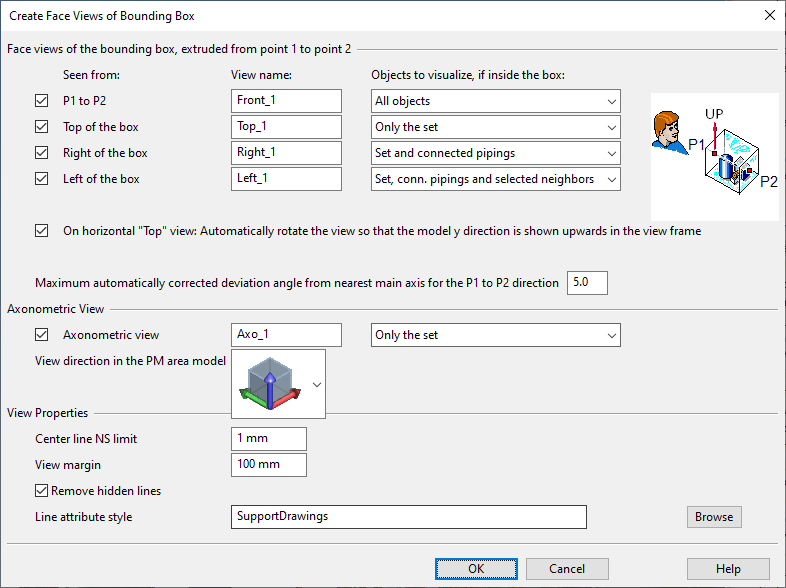Expand the Left_1 objects to visualize dropdown
The image size is (786, 588).
tap(495, 179)
